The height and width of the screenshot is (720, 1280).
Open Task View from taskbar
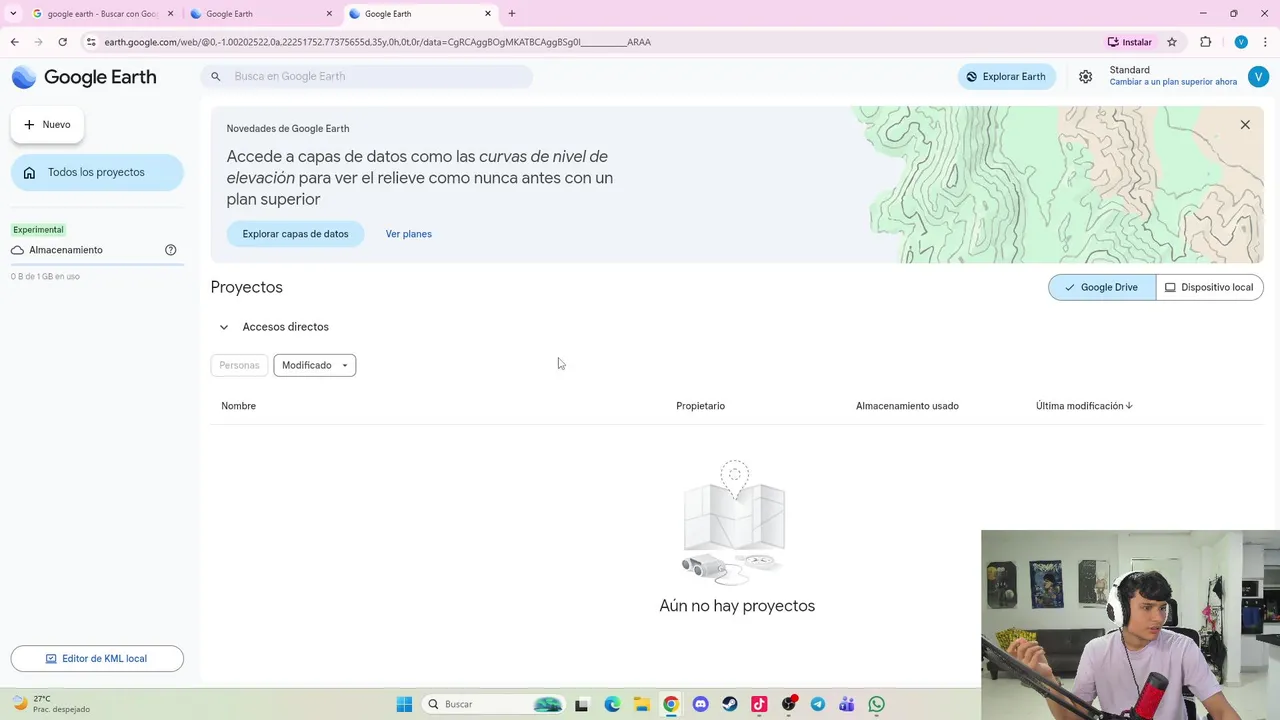pyautogui.click(x=581, y=704)
